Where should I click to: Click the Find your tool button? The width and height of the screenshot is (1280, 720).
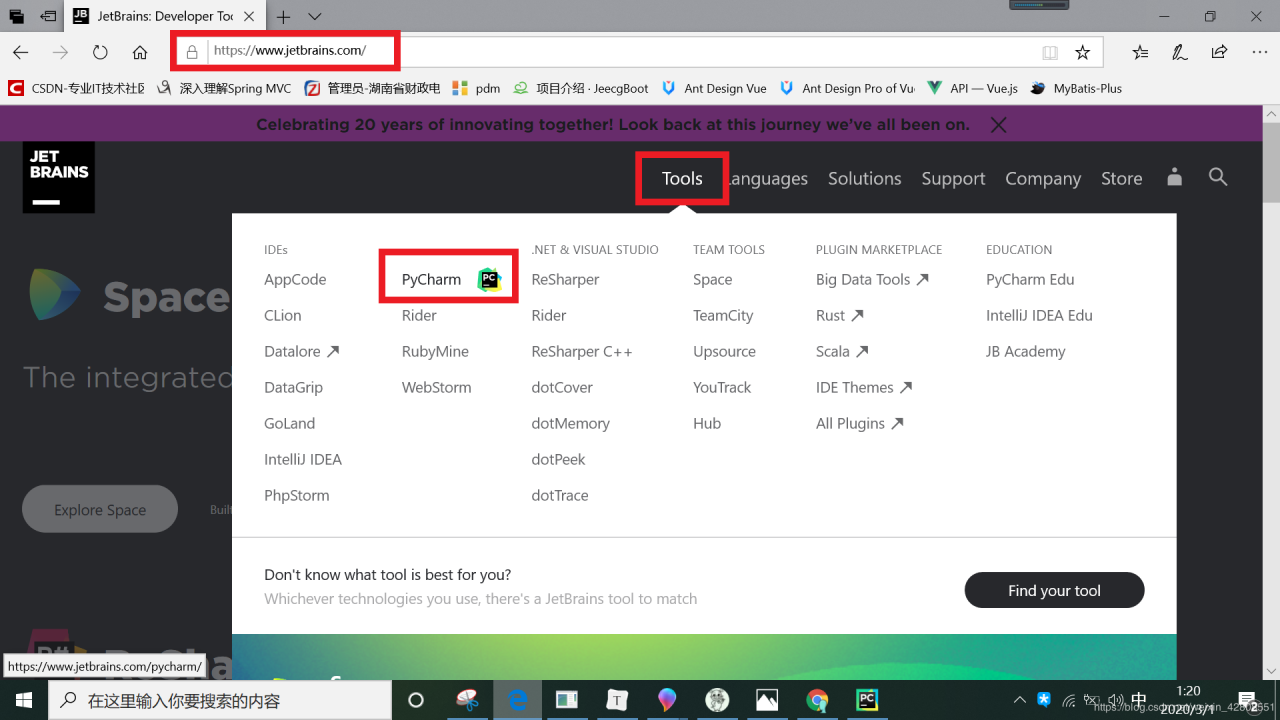coord(1054,590)
